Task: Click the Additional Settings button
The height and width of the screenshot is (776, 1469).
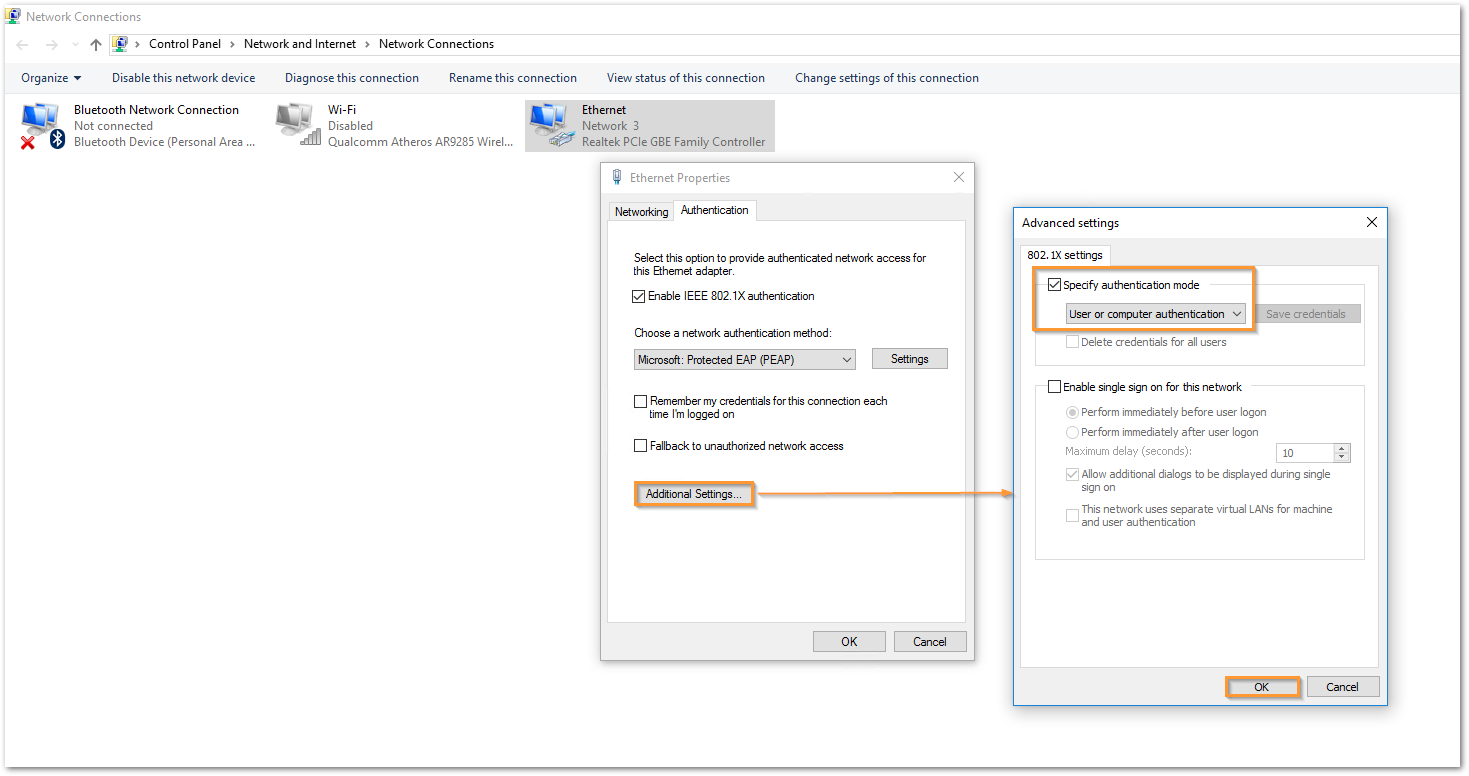Action: click(694, 494)
